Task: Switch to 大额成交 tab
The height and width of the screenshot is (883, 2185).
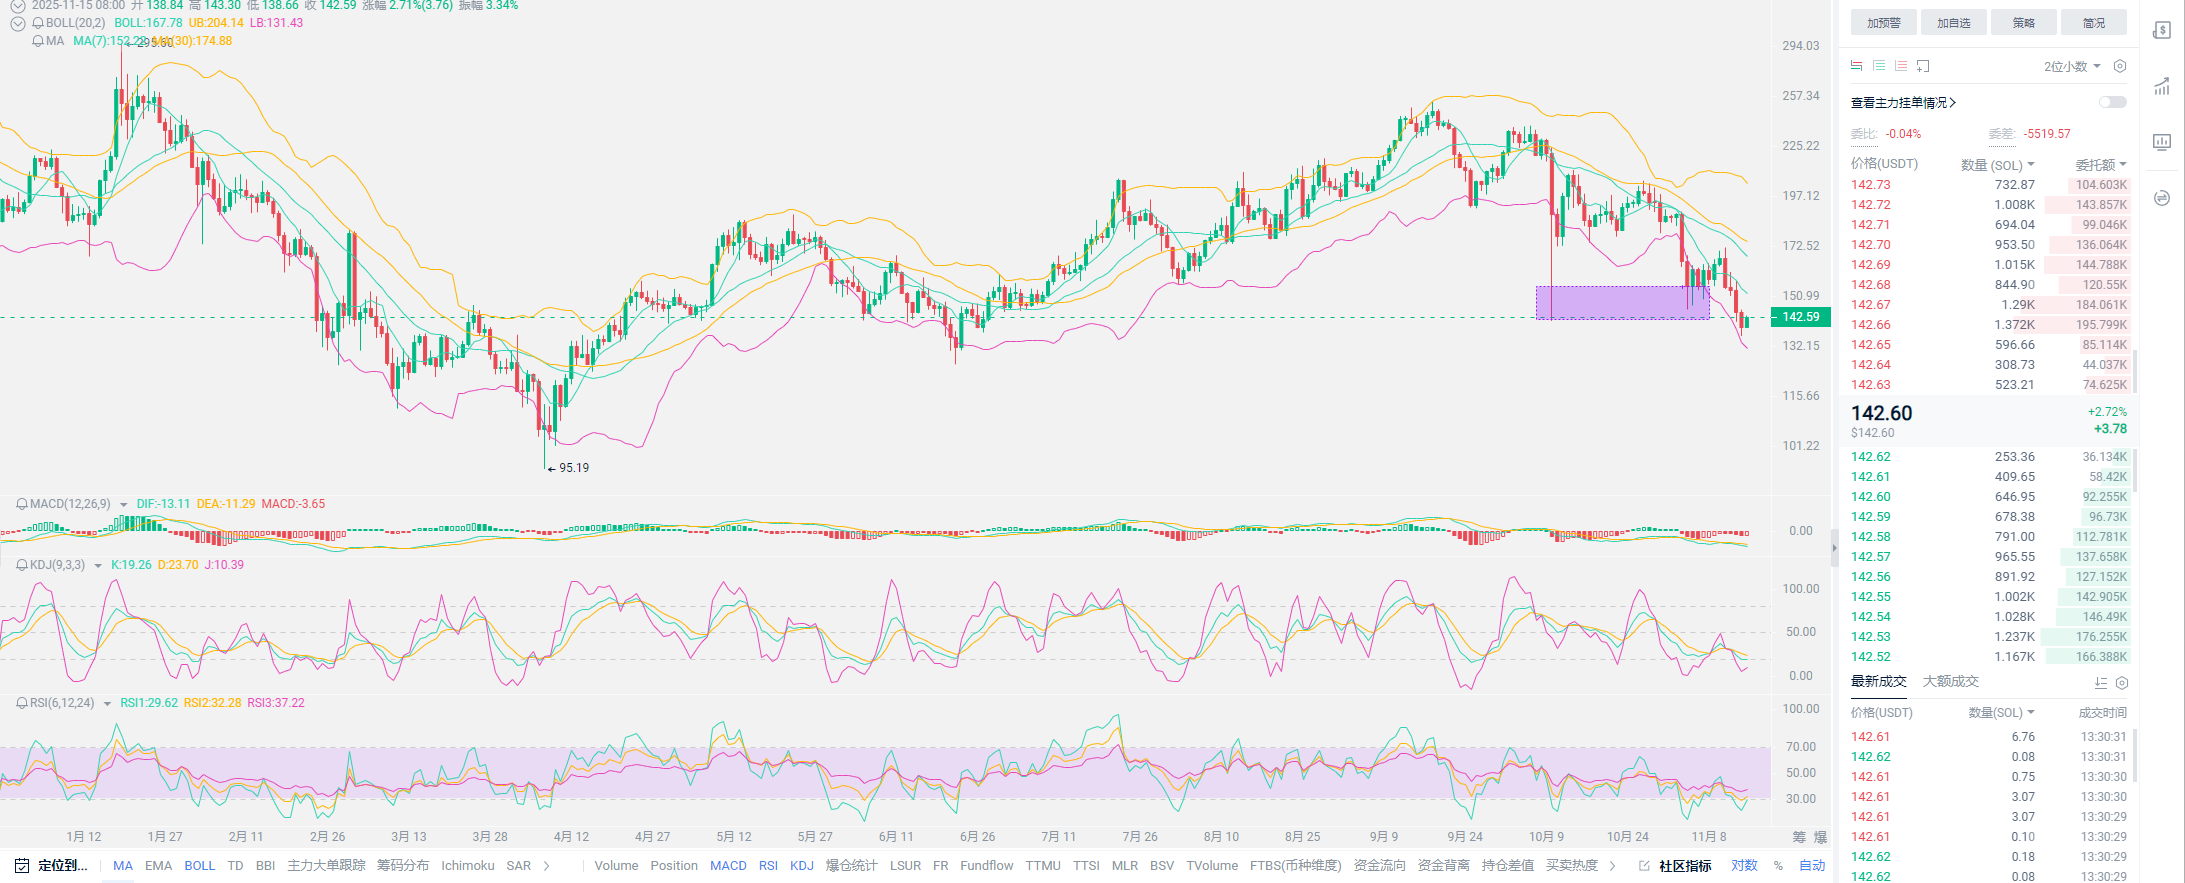Action: (x=1950, y=681)
